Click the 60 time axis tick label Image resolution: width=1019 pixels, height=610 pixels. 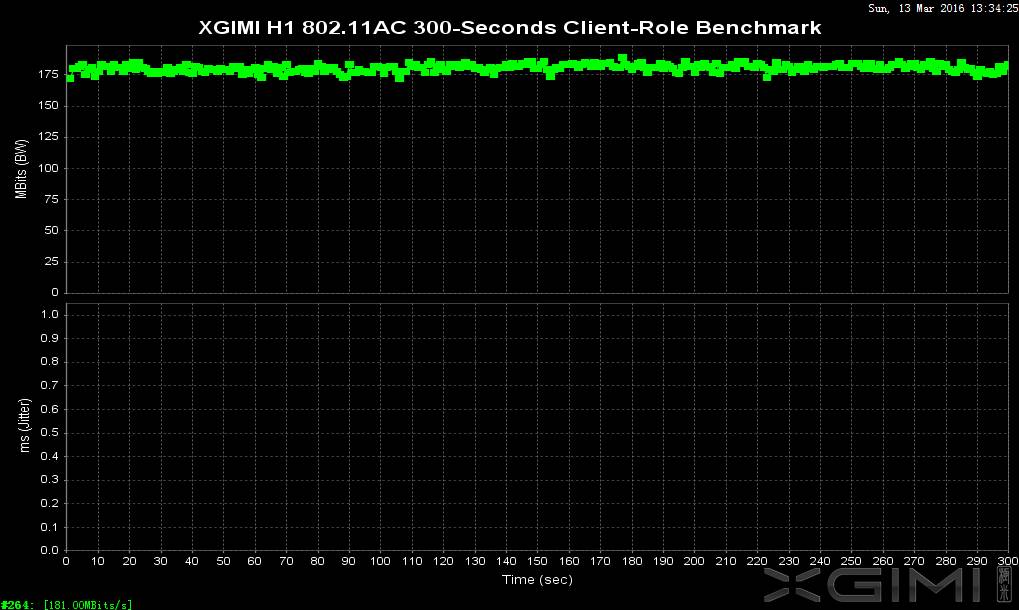(x=255, y=561)
